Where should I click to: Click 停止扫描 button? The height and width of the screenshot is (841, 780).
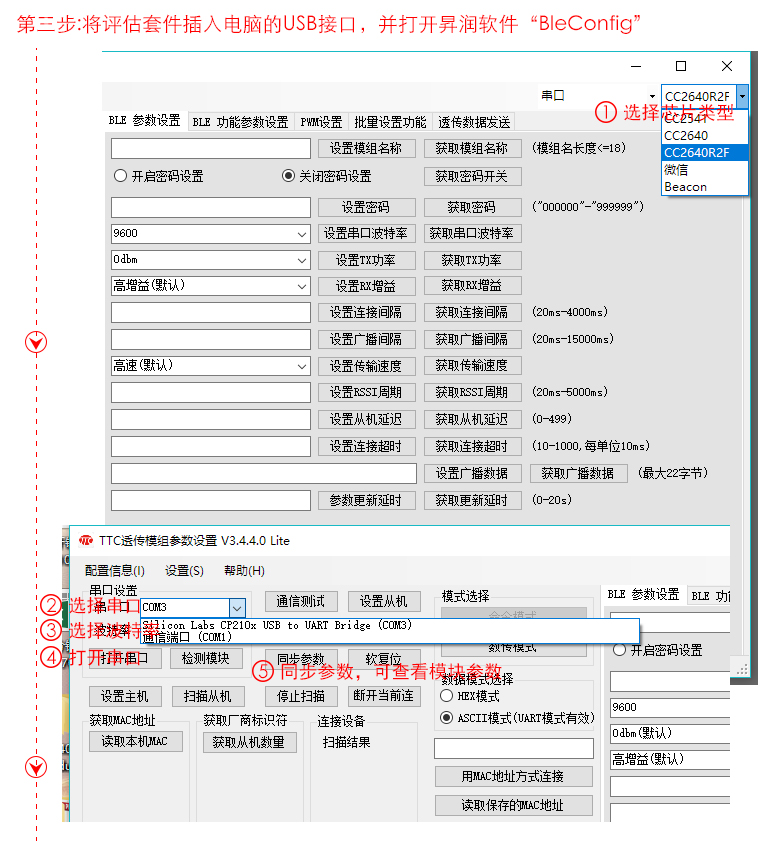click(301, 696)
